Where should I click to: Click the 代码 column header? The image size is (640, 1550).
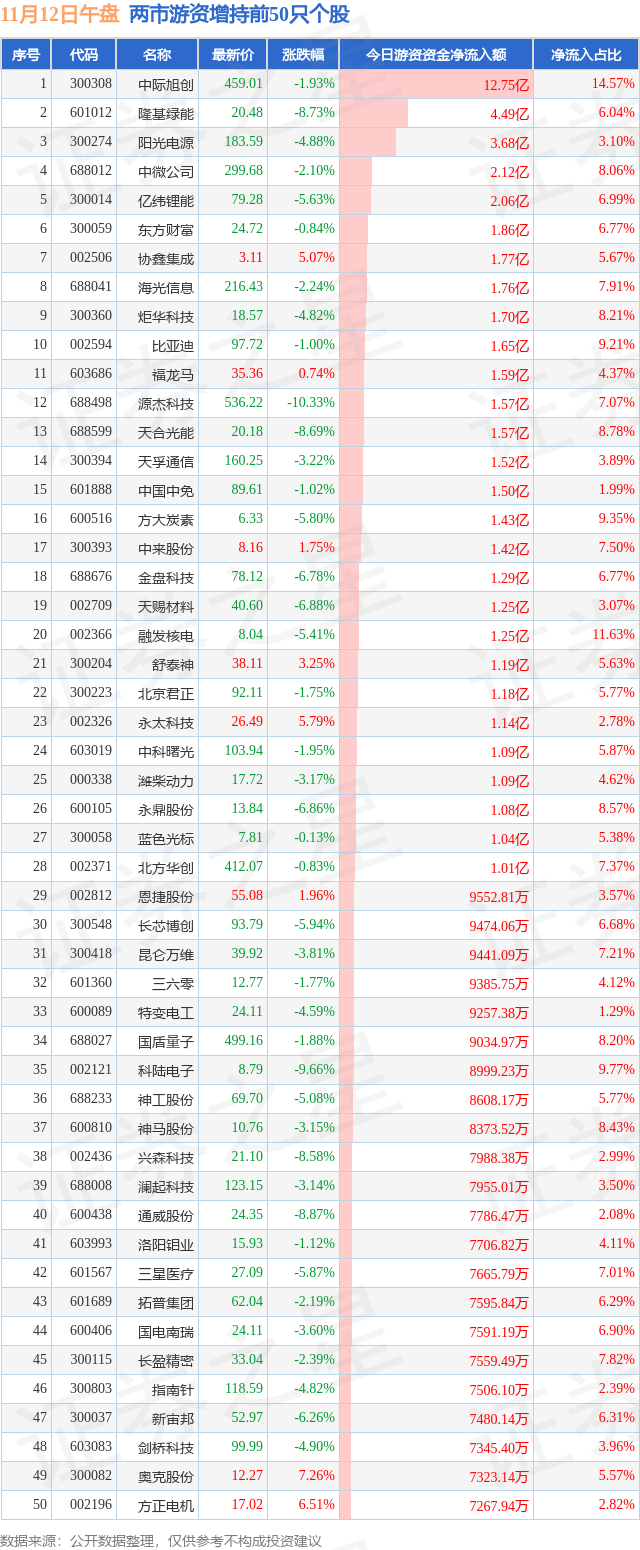click(x=84, y=55)
